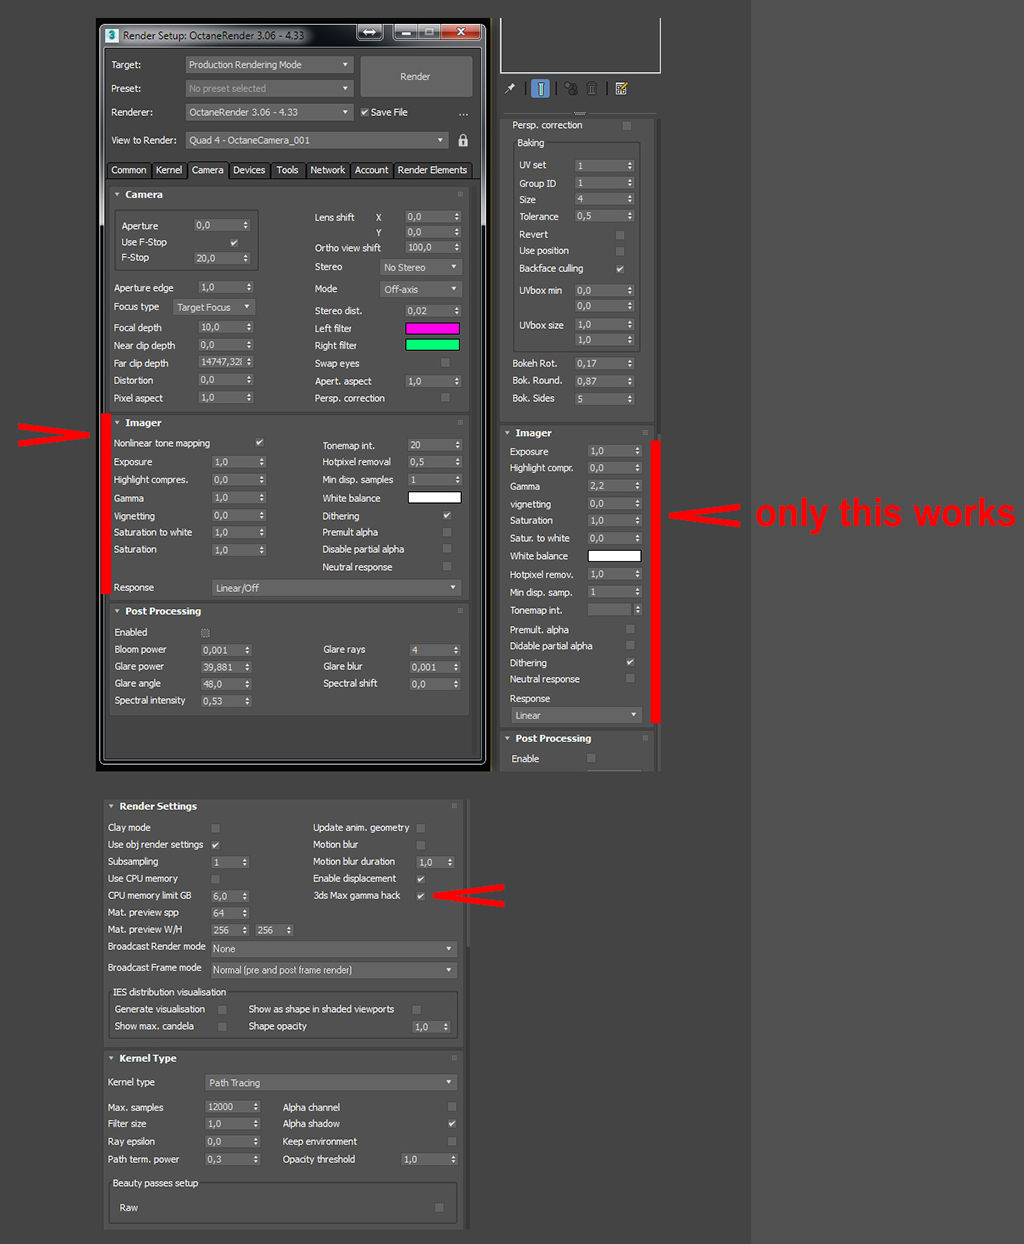Click the make unique icon
Screen dimensions: 1024x1244
click(x=570, y=89)
